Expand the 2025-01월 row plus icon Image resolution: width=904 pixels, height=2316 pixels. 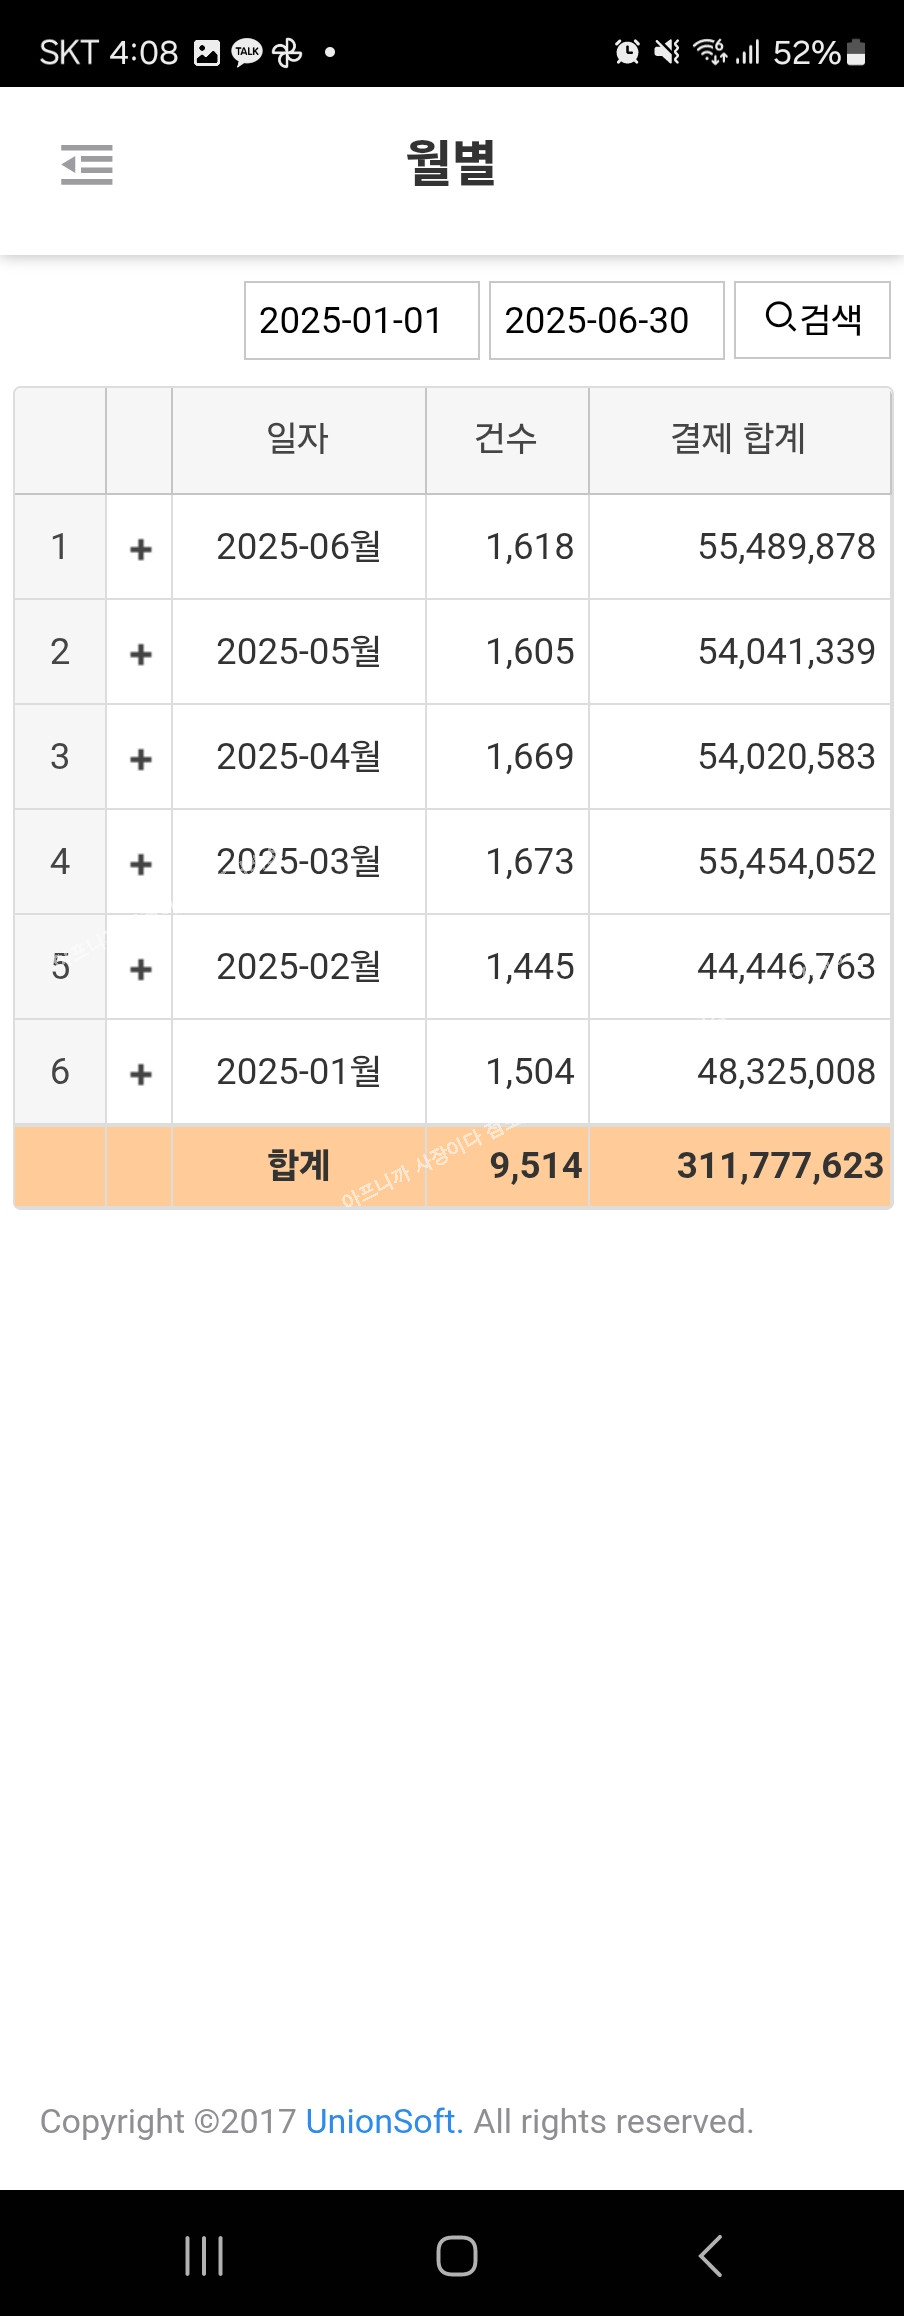pyautogui.click(x=141, y=1073)
